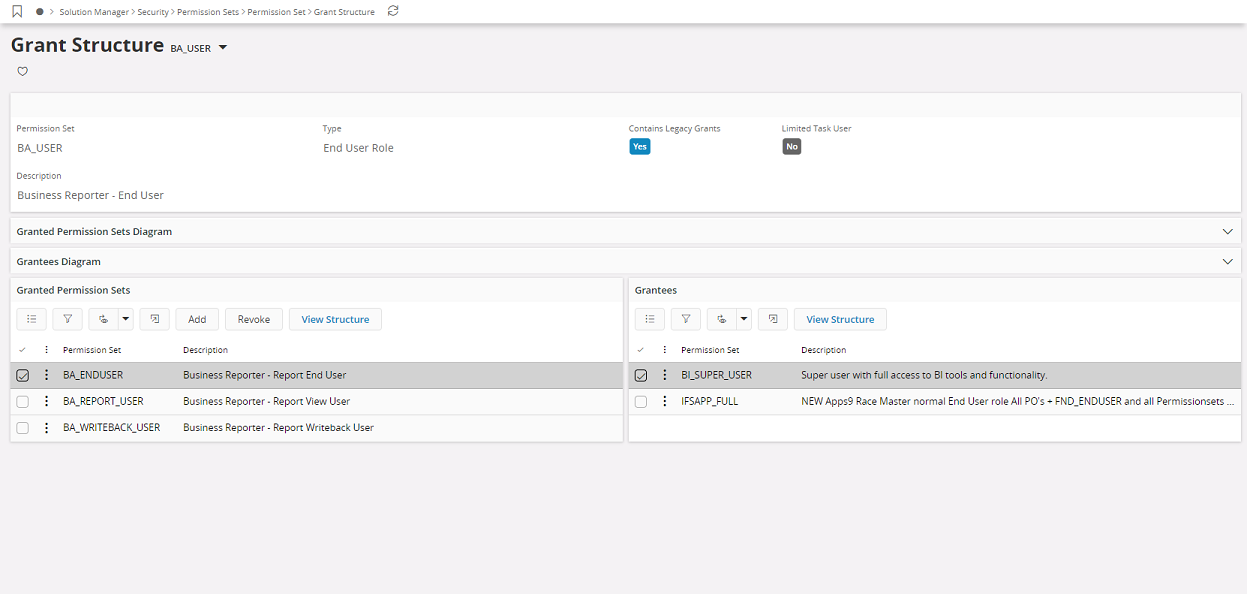Collapse the Grantees Diagram section
The width and height of the screenshot is (1247, 594).
1228,261
